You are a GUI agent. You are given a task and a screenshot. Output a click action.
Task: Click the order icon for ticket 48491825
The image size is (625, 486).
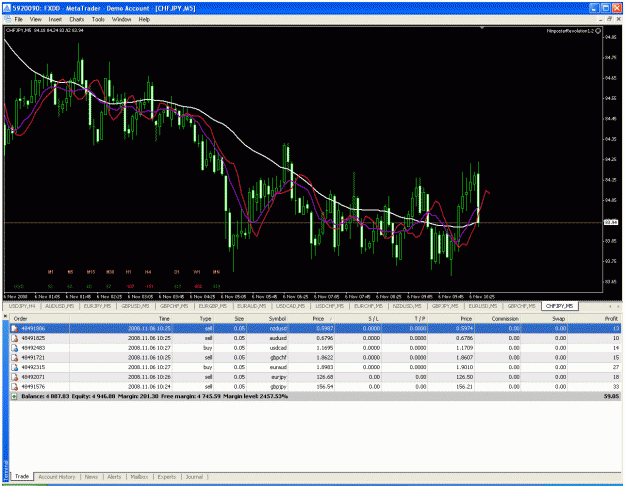coord(14,338)
